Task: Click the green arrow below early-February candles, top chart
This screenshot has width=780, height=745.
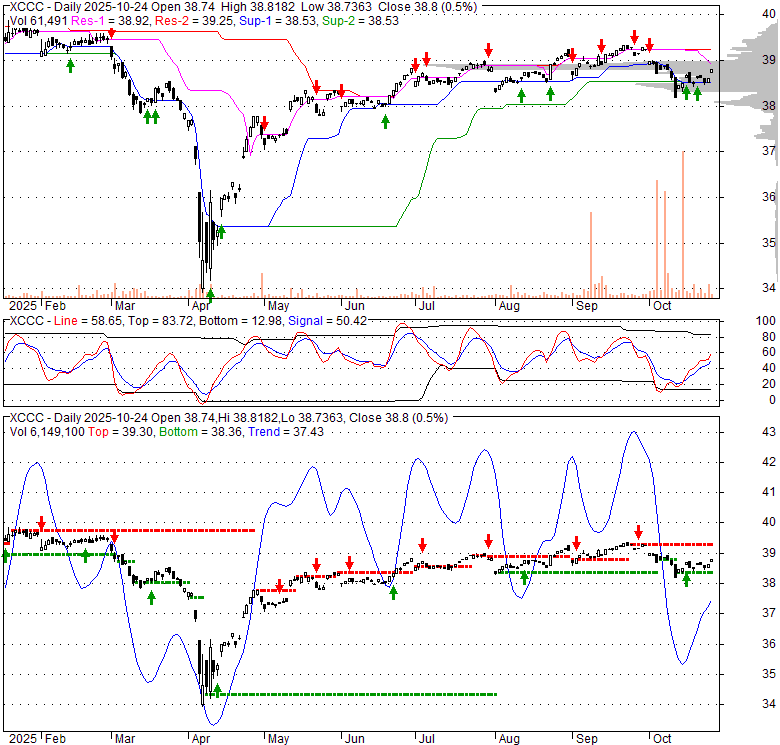Action: coord(70,65)
